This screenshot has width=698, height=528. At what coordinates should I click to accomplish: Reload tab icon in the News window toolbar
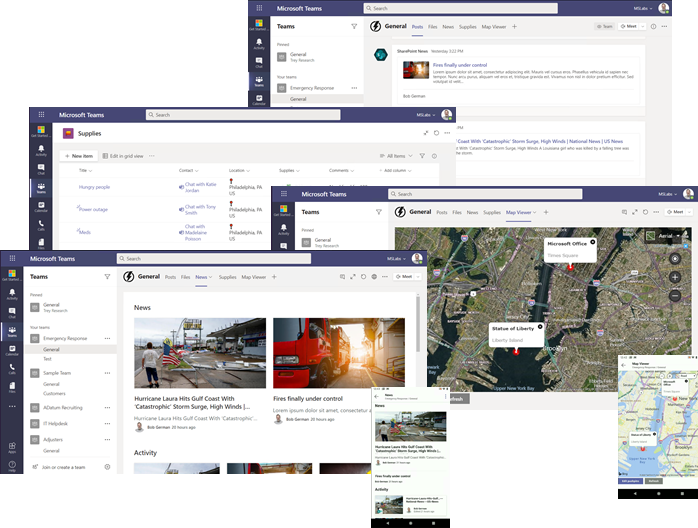point(364,276)
